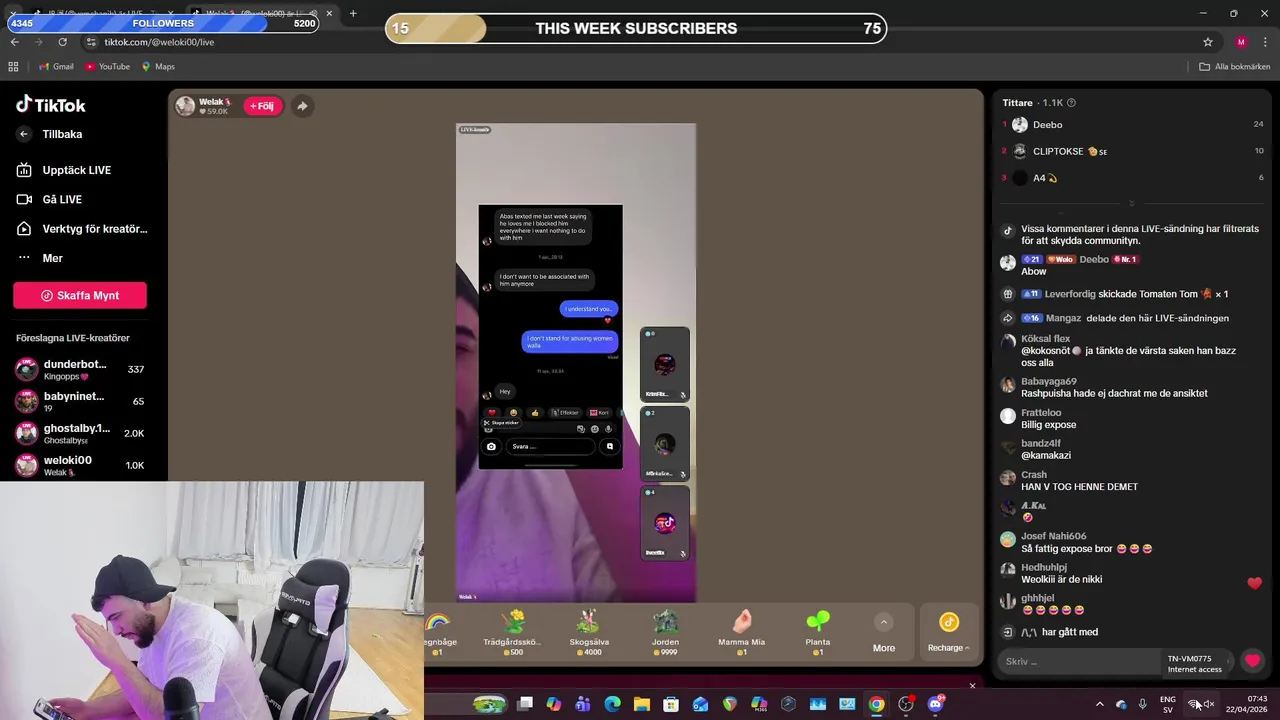Send the Planta gift
This screenshot has height=720, width=1280.
pyautogui.click(x=818, y=633)
